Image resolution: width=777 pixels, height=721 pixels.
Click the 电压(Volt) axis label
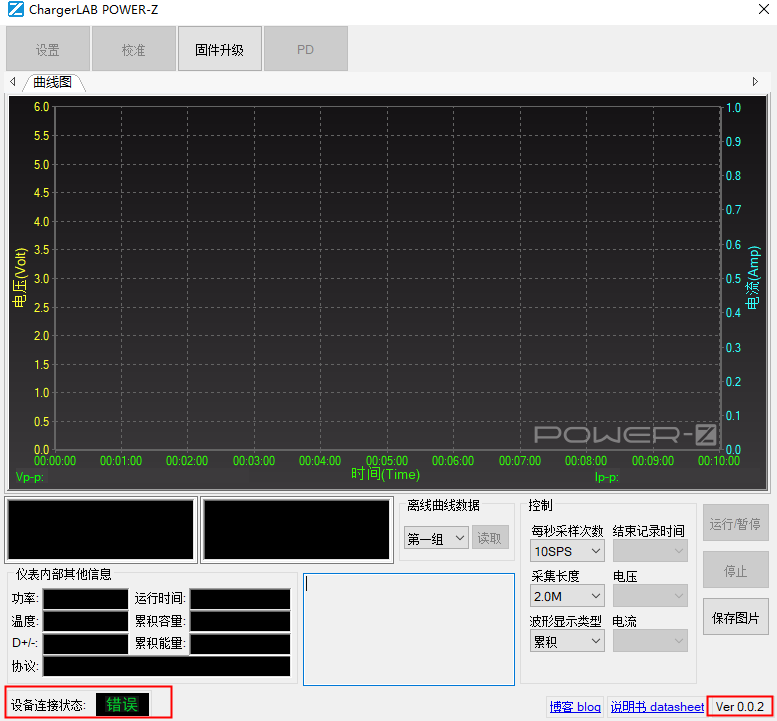tap(19, 277)
